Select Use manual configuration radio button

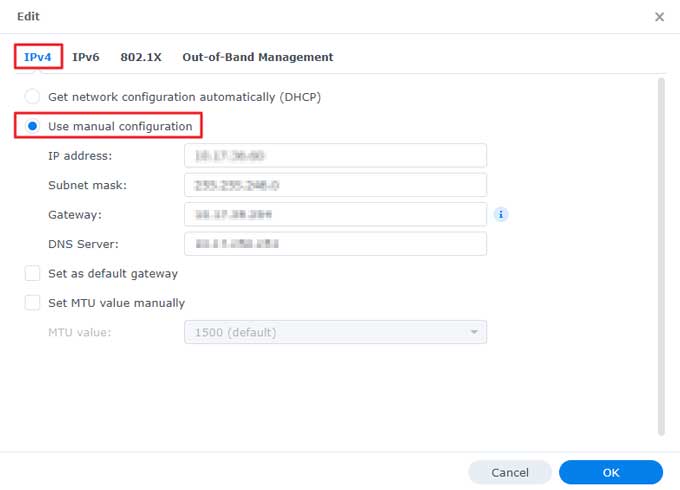click(32, 126)
